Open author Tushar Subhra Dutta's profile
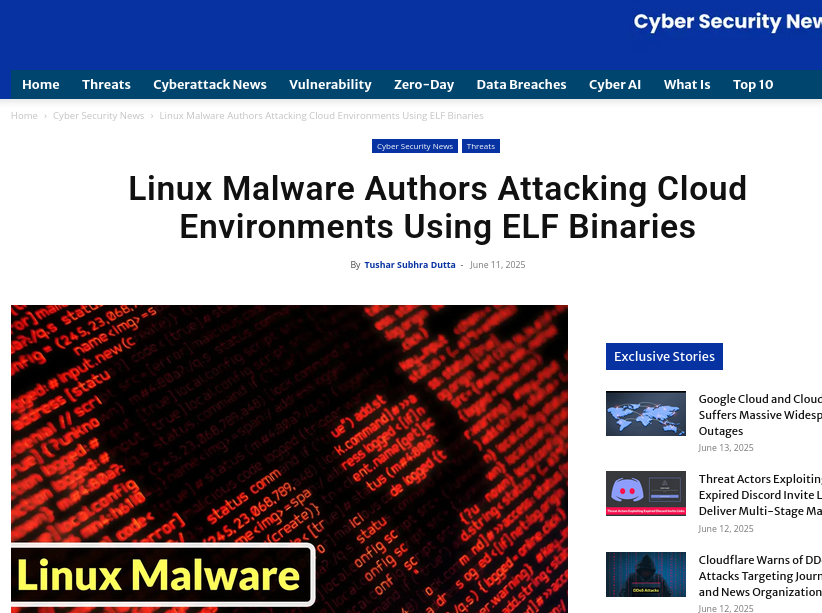The image size is (822, 613). 410,265
